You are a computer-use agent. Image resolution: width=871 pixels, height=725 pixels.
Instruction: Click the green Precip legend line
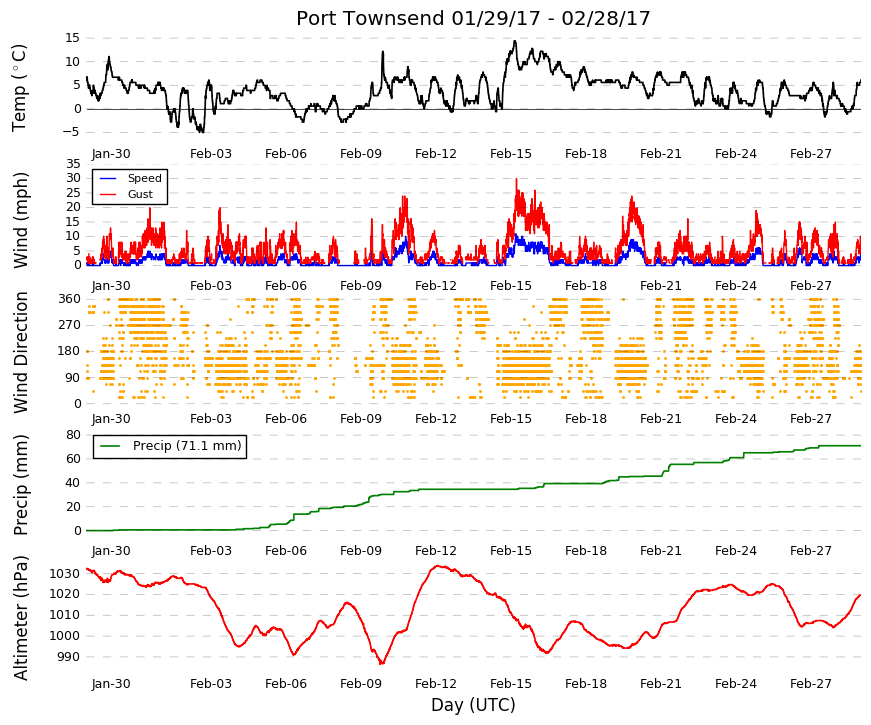(x=110, y=446)
